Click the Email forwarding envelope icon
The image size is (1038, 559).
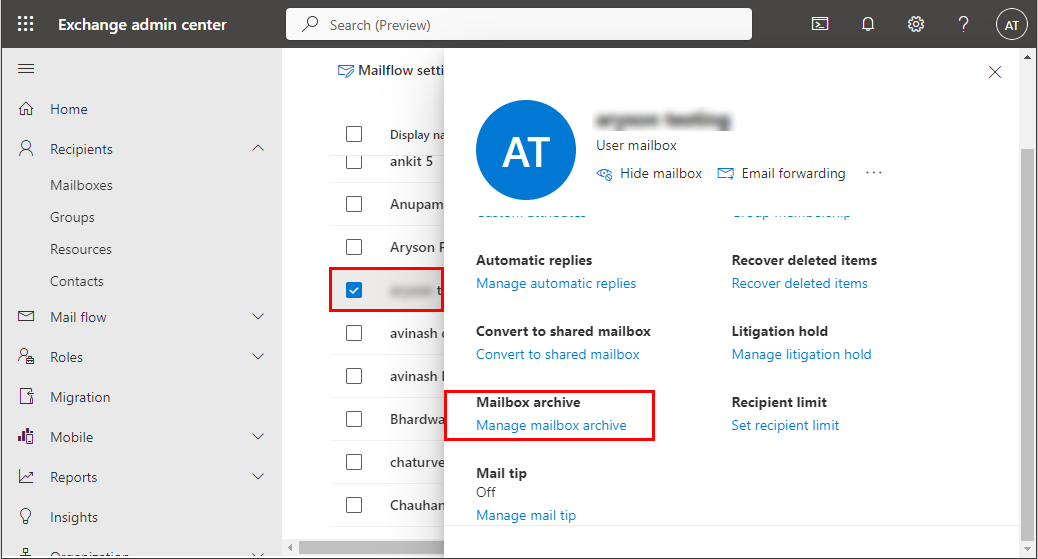726,174
